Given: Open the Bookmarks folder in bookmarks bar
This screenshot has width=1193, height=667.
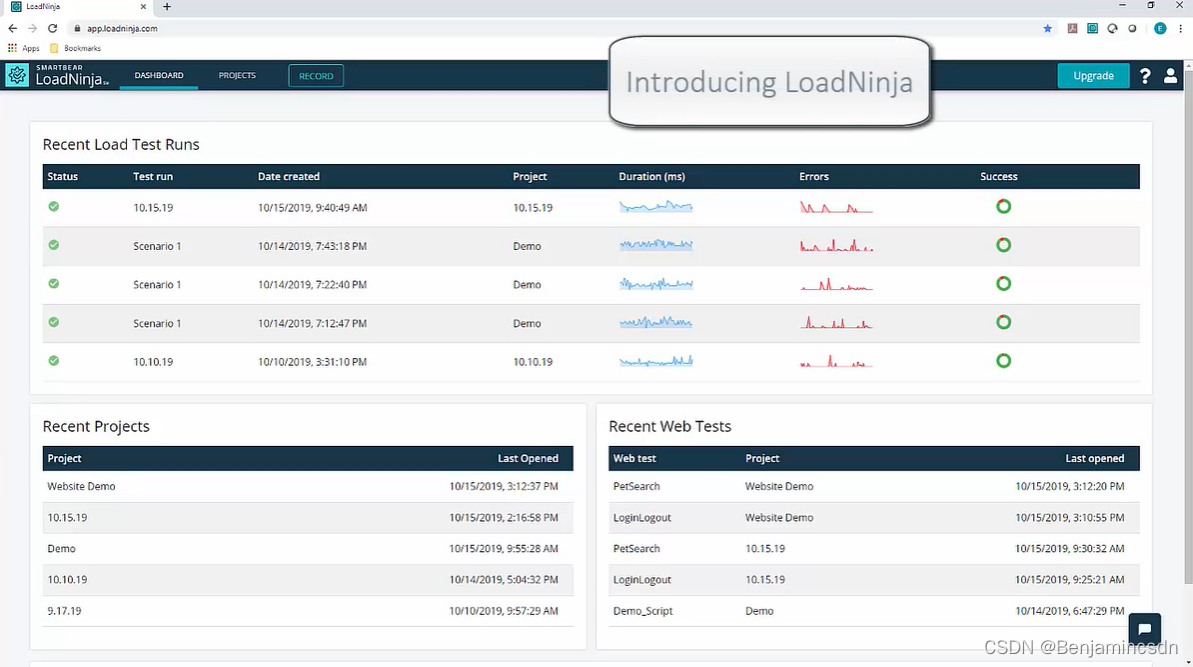Looking at the screenshot, I should click(75, 48).
